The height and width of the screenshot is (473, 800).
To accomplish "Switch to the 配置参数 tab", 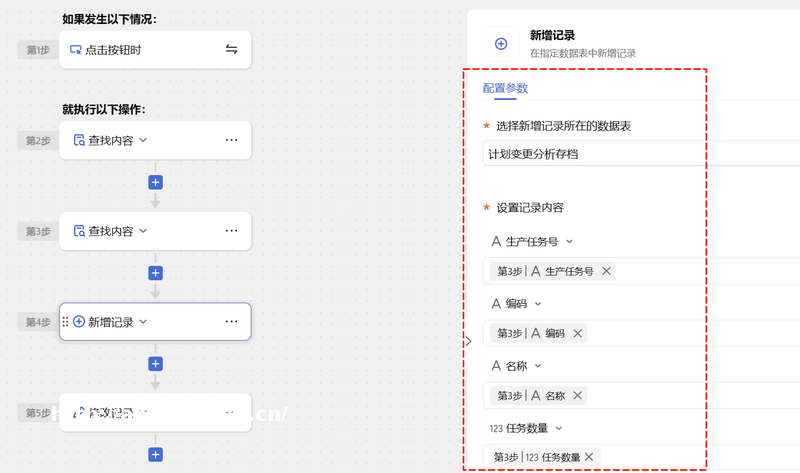I will (505, 88).
